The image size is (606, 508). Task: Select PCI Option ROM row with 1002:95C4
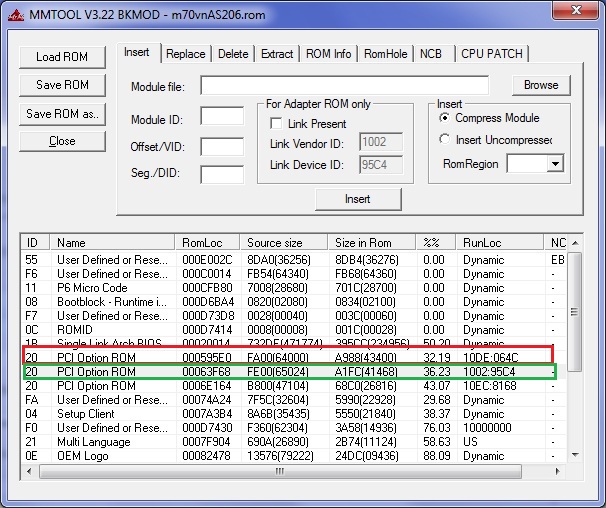pos(300,372)
